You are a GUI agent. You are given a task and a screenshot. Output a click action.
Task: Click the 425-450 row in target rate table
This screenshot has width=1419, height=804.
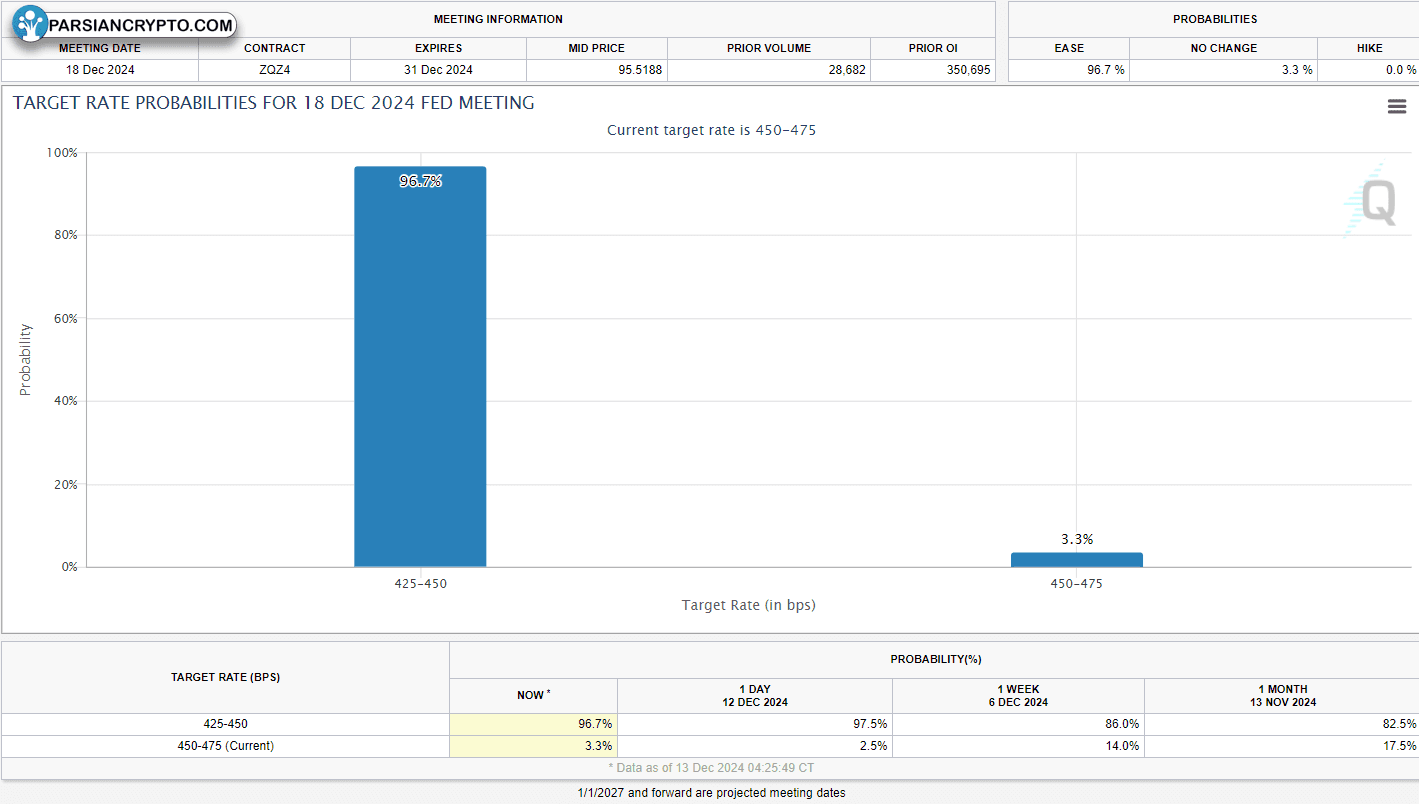pyautogui.click(x=710, y=724)
